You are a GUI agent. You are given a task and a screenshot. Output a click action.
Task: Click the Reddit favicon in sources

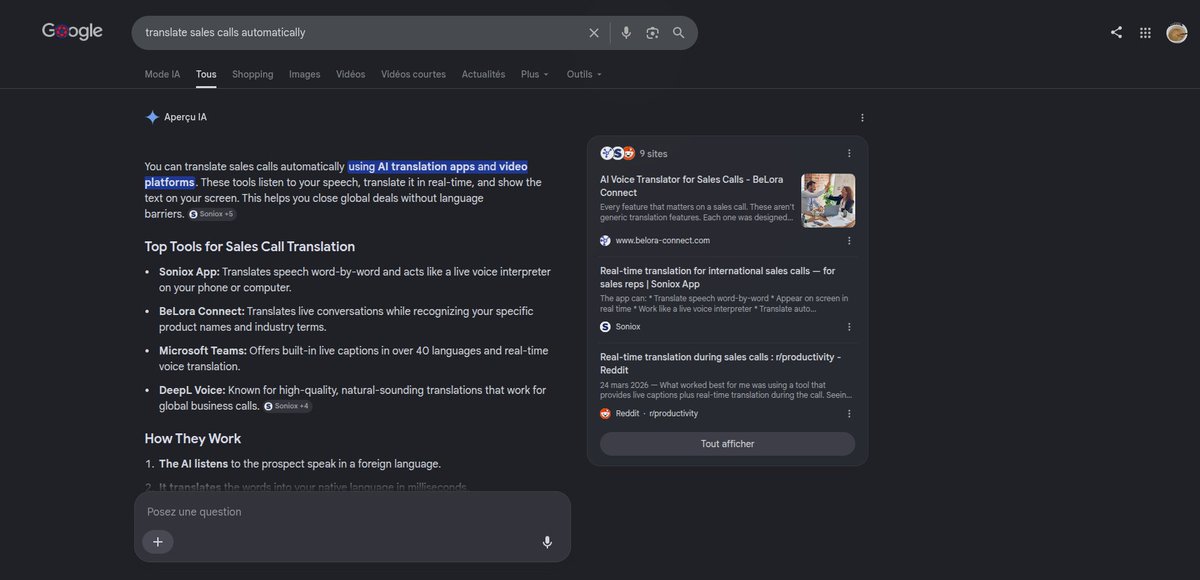[605, 413]
